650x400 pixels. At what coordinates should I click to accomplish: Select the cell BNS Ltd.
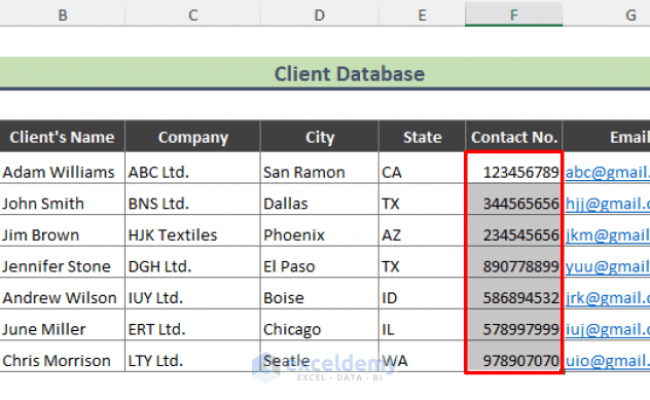193,199
